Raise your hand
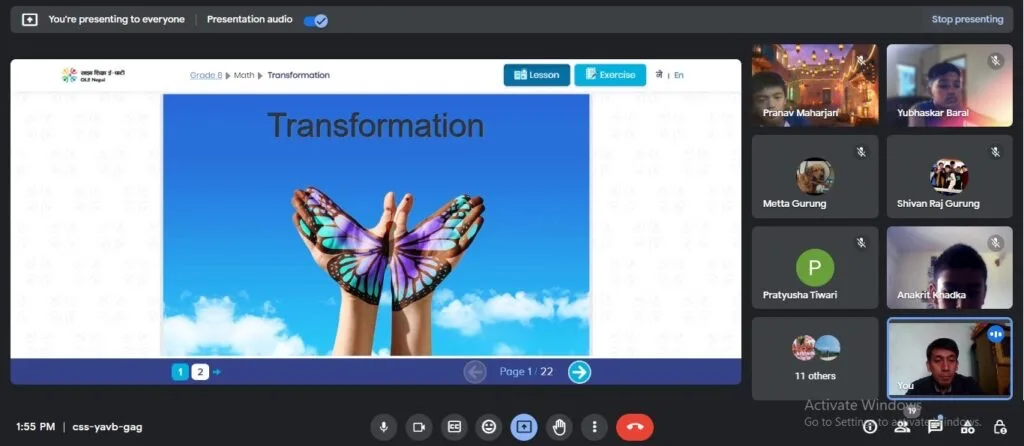This screenshot has height=446, width=1024. (559, 427)
